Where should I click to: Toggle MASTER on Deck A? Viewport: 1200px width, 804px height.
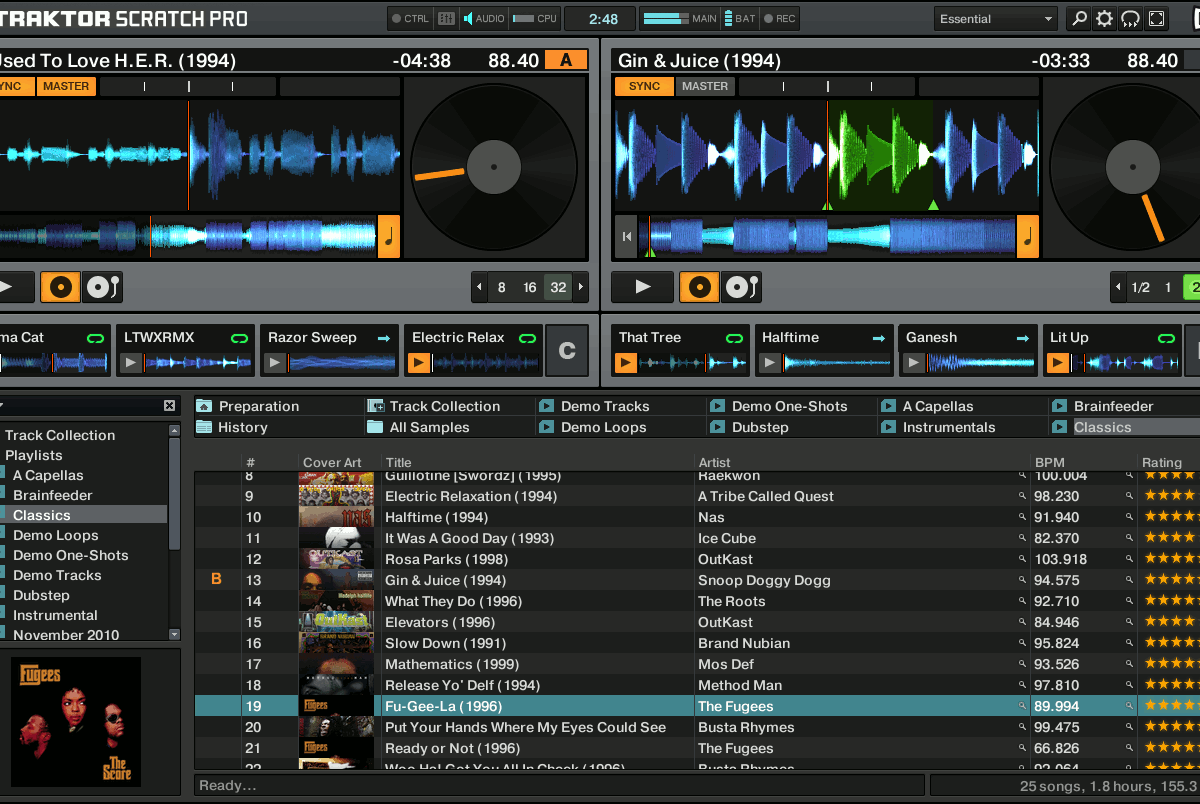66,86
